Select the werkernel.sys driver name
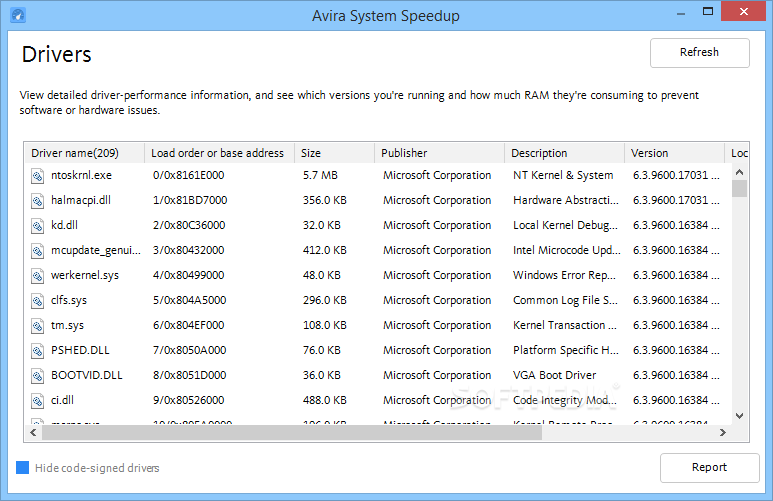 (x=85, y=275)
